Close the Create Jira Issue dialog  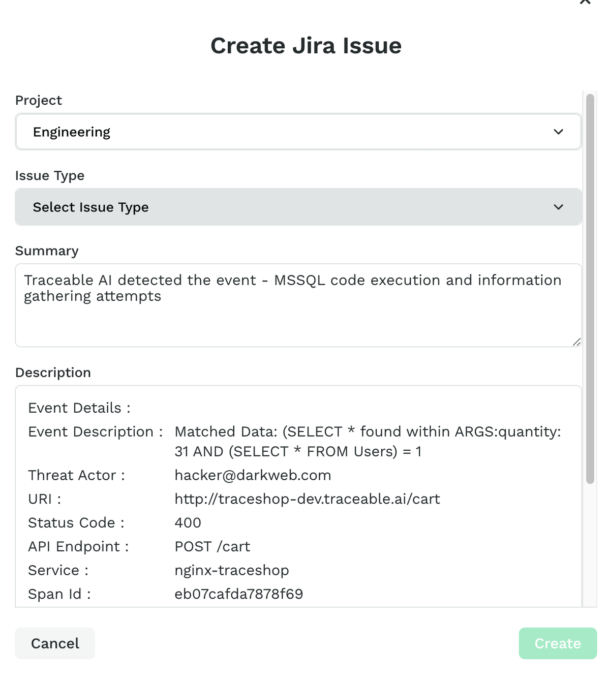(585, 3)
